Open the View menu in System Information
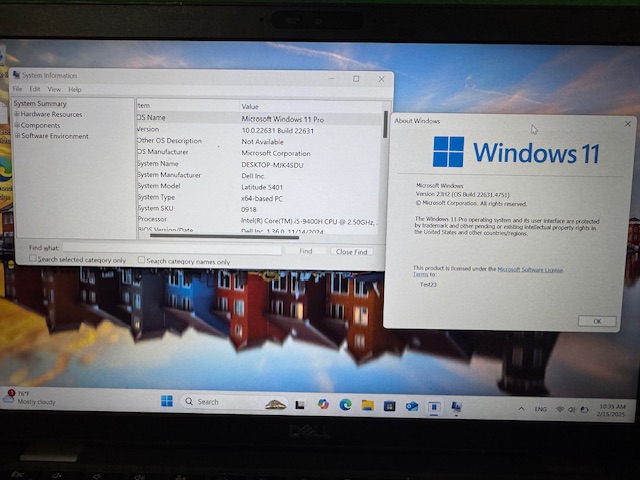Image resolution: width=640 pixels, height=480 pixels. point(54,89)
